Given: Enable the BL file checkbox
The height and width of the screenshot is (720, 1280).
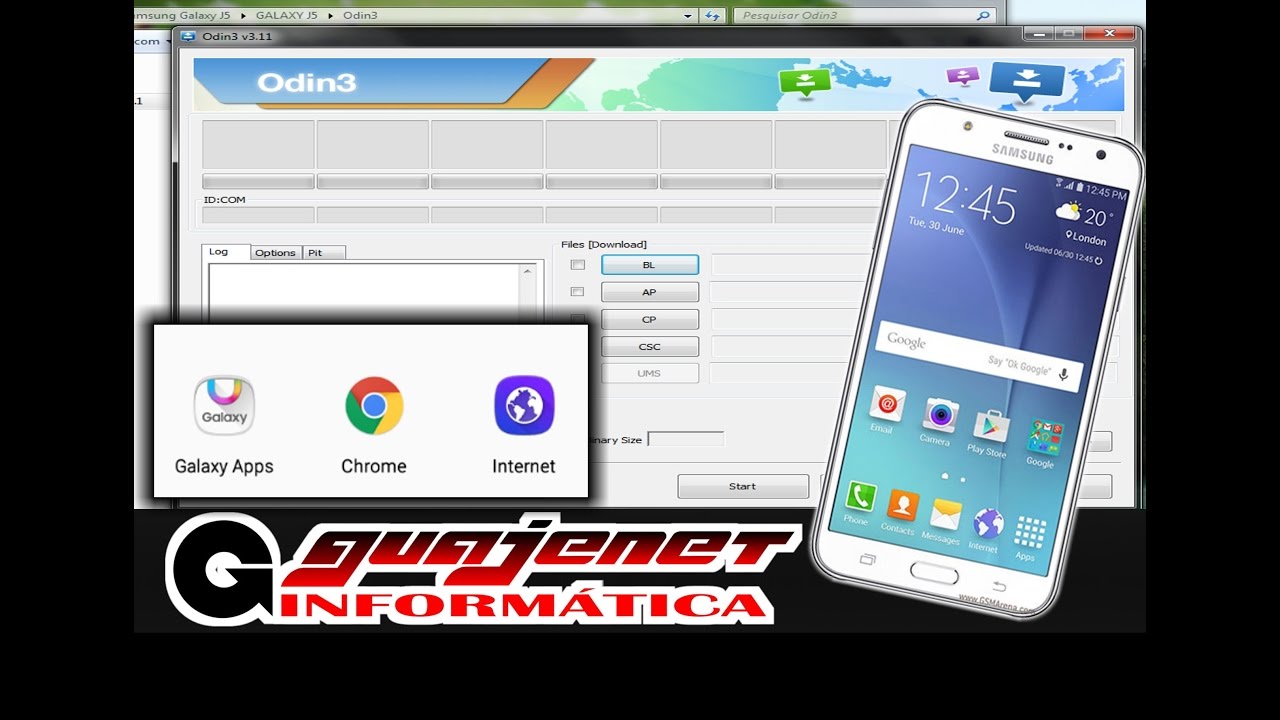Looking at the screenshot, I should click(x=577, y=265).
